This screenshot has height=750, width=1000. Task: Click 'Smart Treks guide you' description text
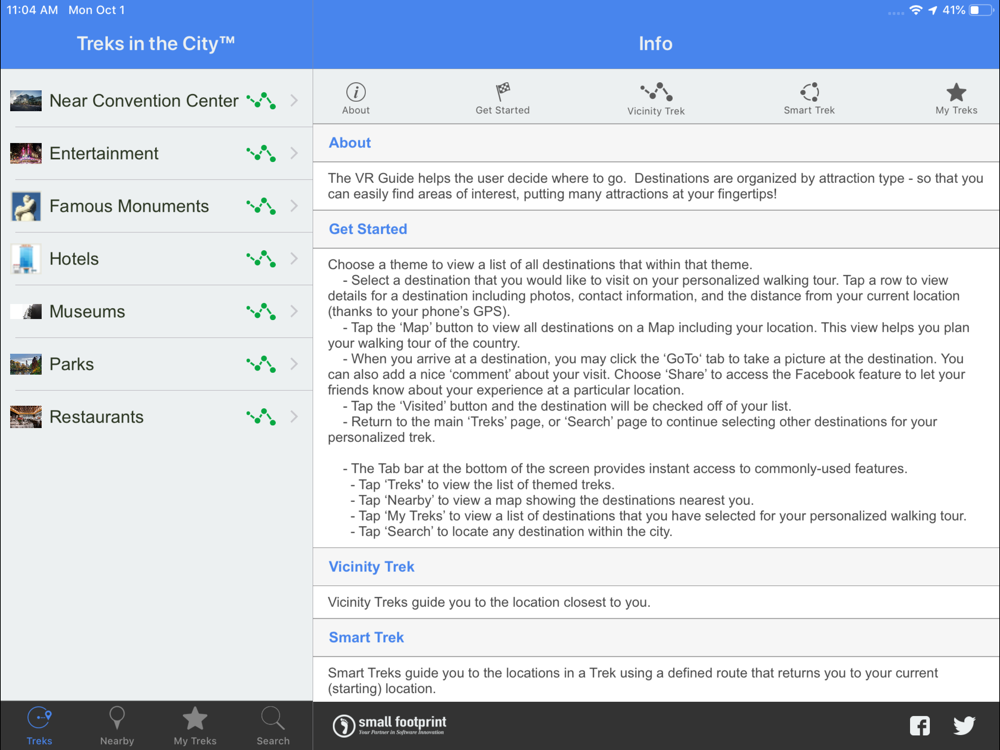click(x=633, y=680)
